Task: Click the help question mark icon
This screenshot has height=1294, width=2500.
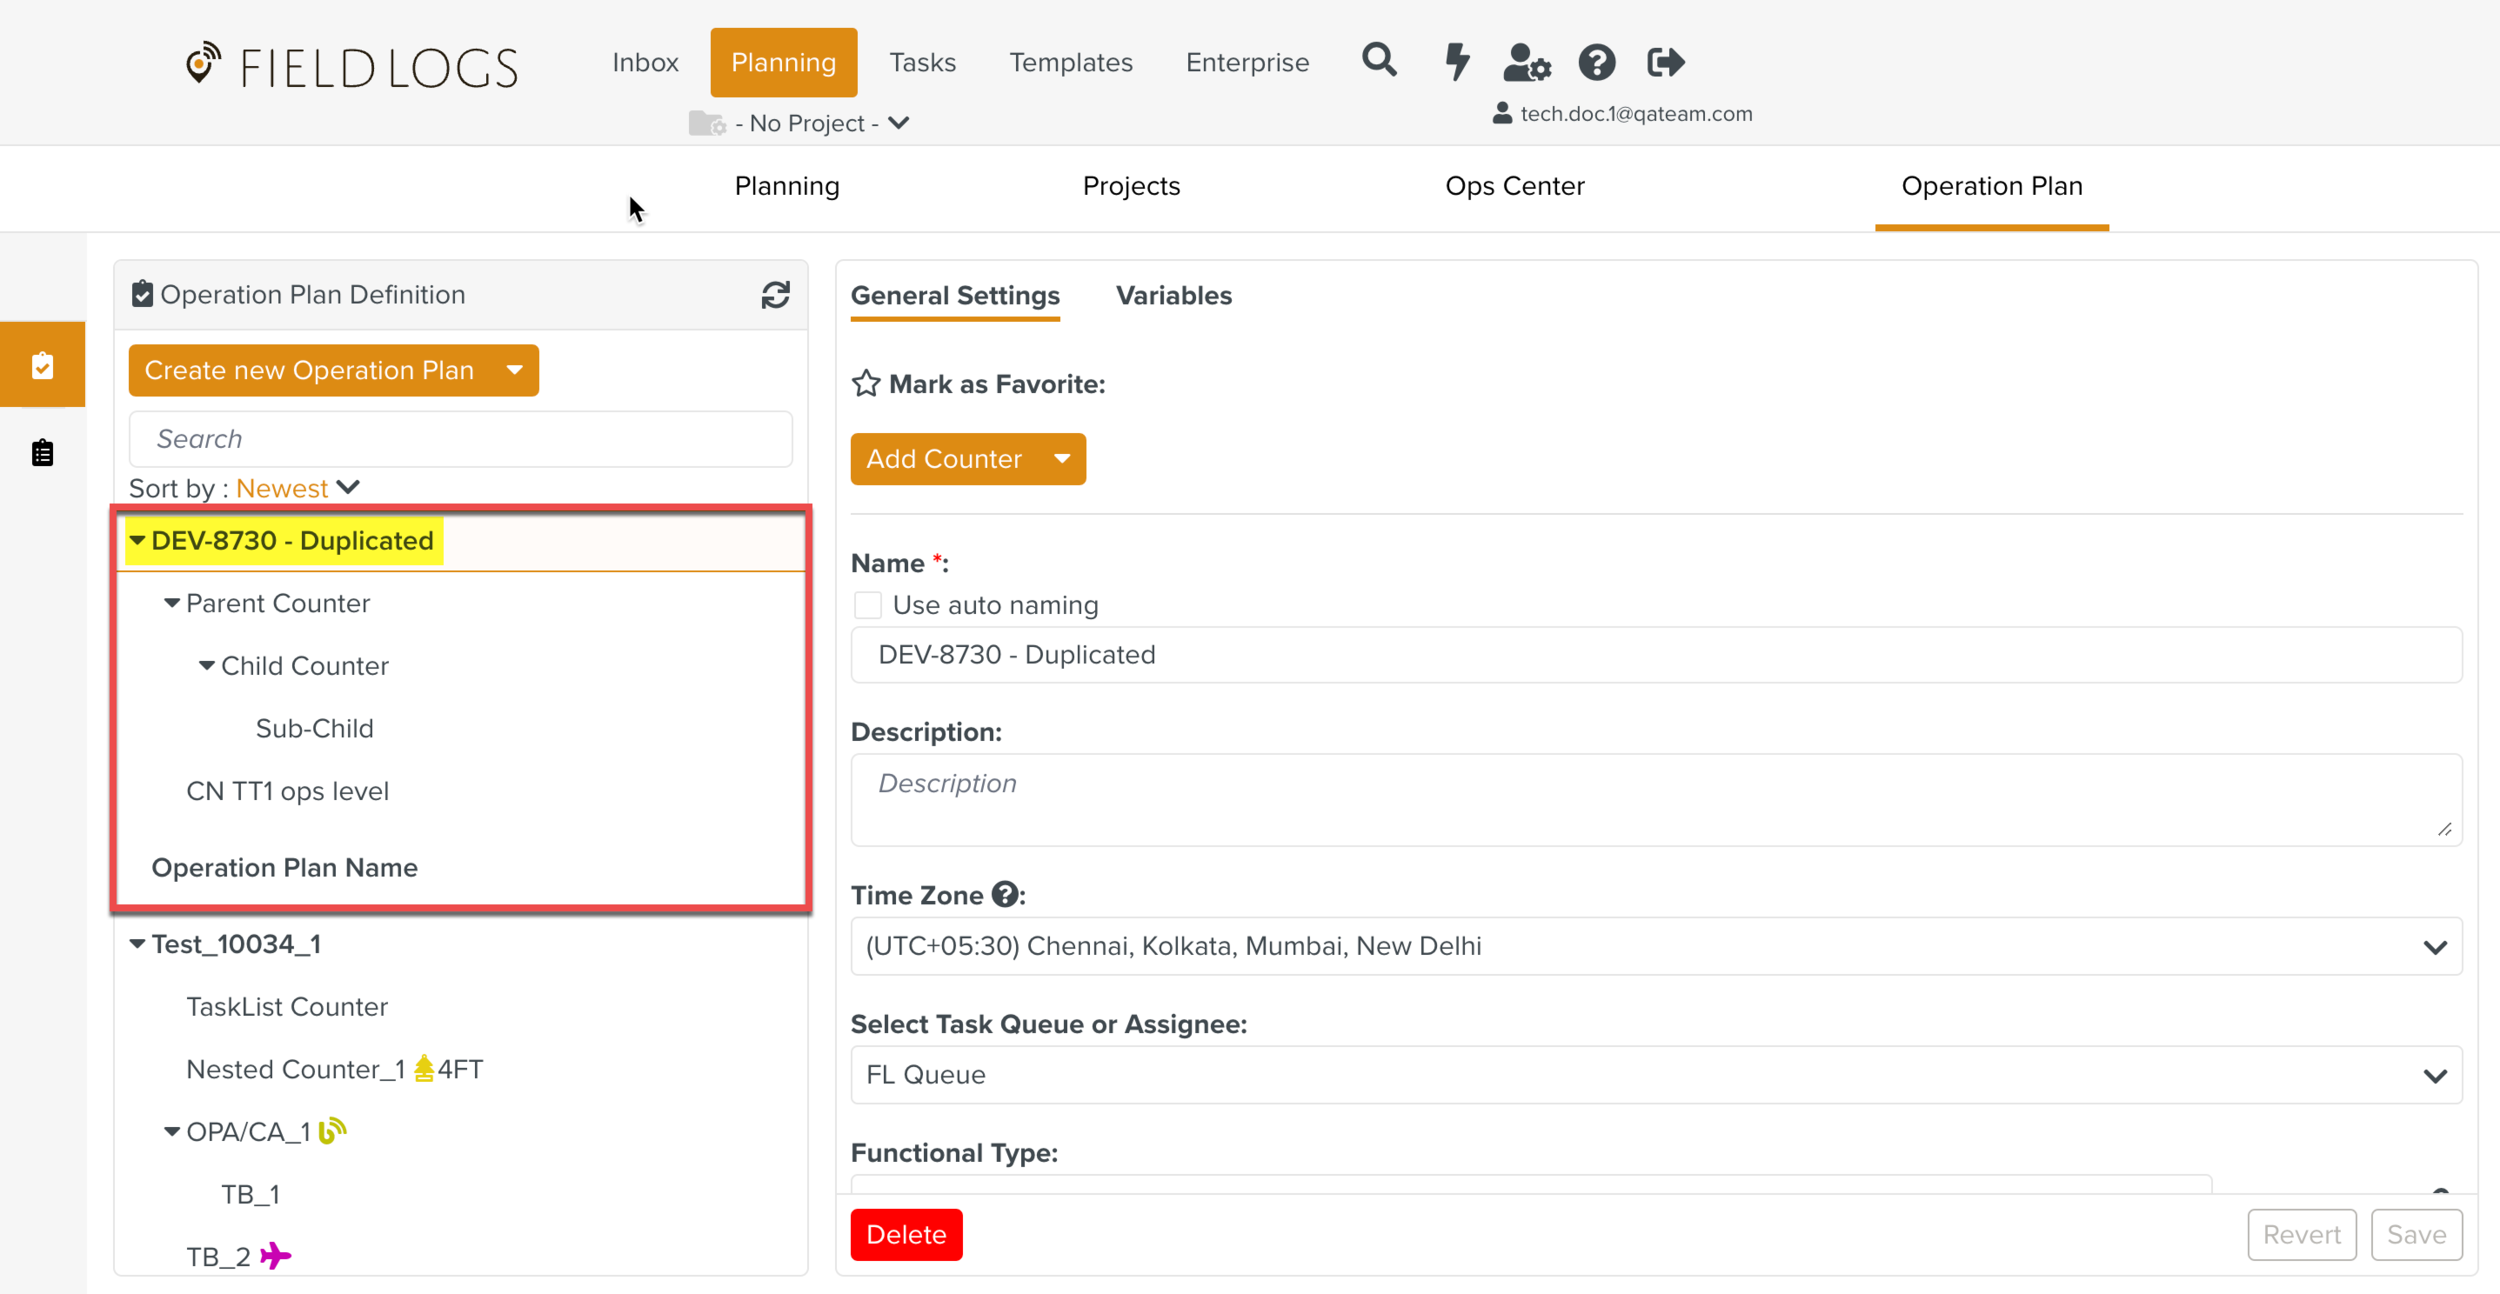Action: click(1597, 62)
